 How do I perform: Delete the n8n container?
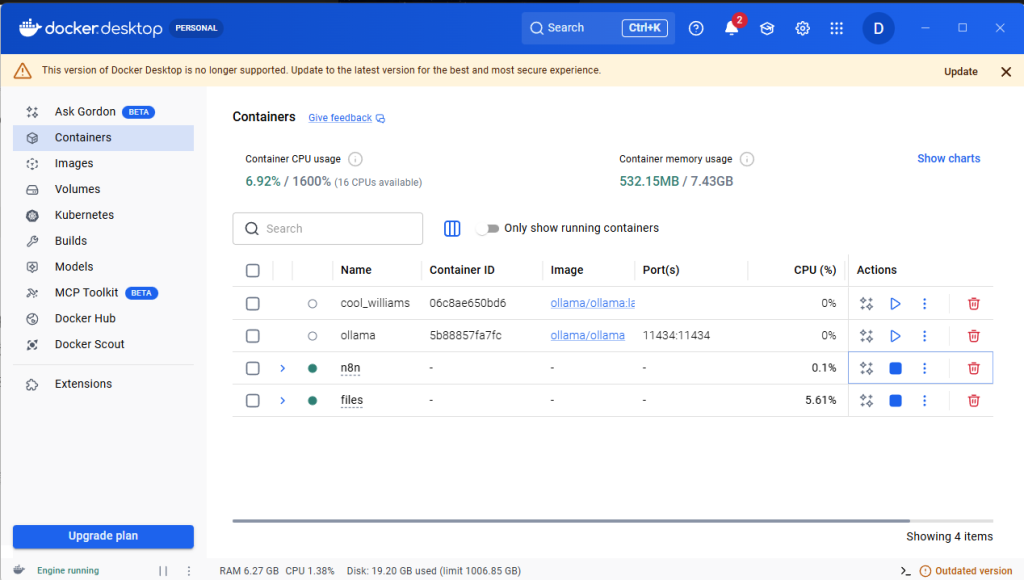point(974,368)
